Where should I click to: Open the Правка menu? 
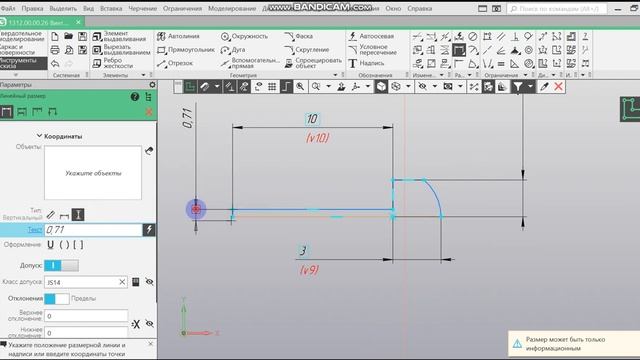pyautogui.click(x=32, y=8)
